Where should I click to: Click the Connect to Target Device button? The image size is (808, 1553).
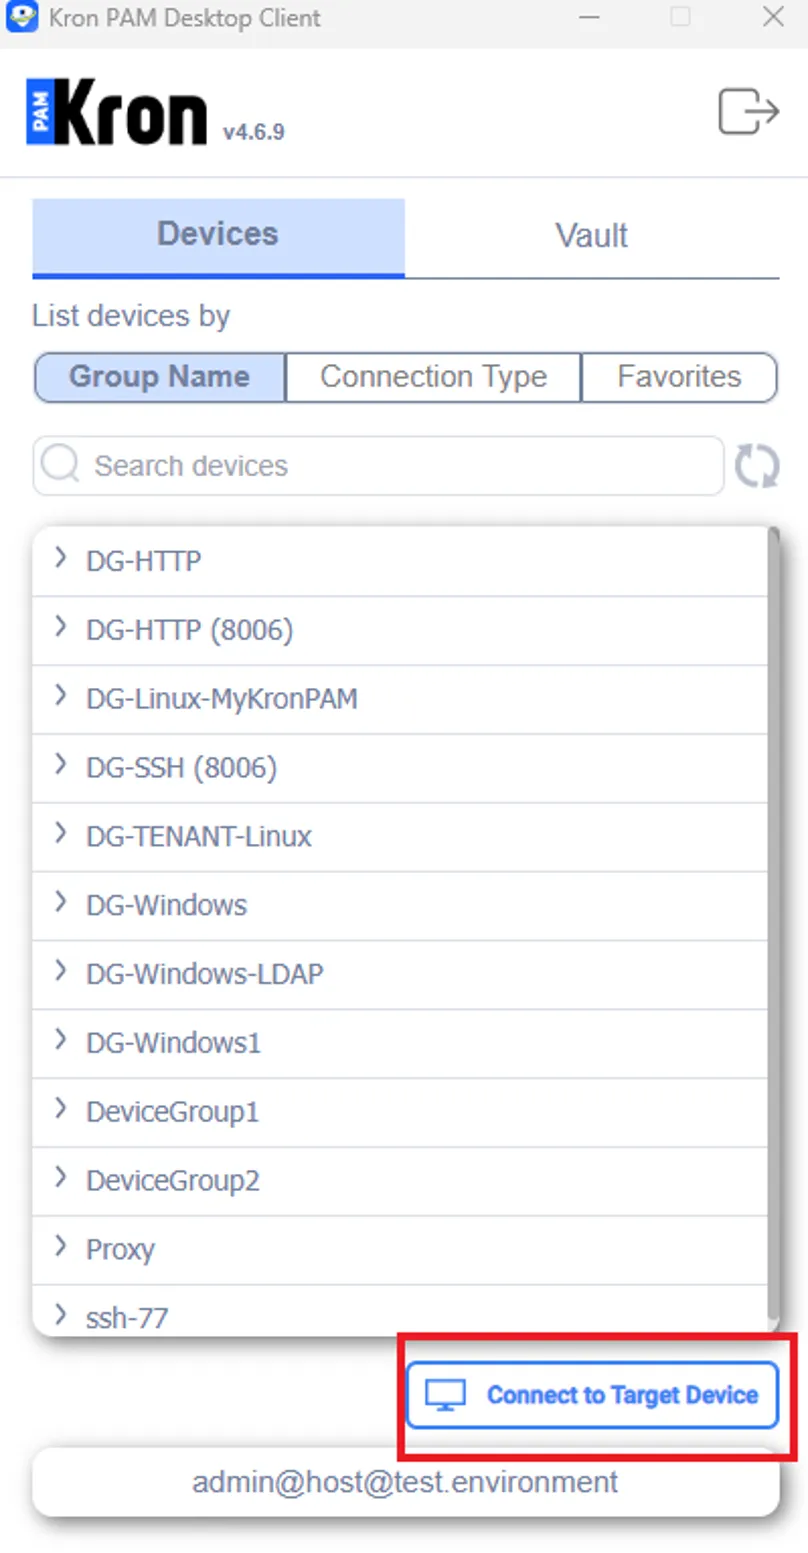click(592, 1395)
